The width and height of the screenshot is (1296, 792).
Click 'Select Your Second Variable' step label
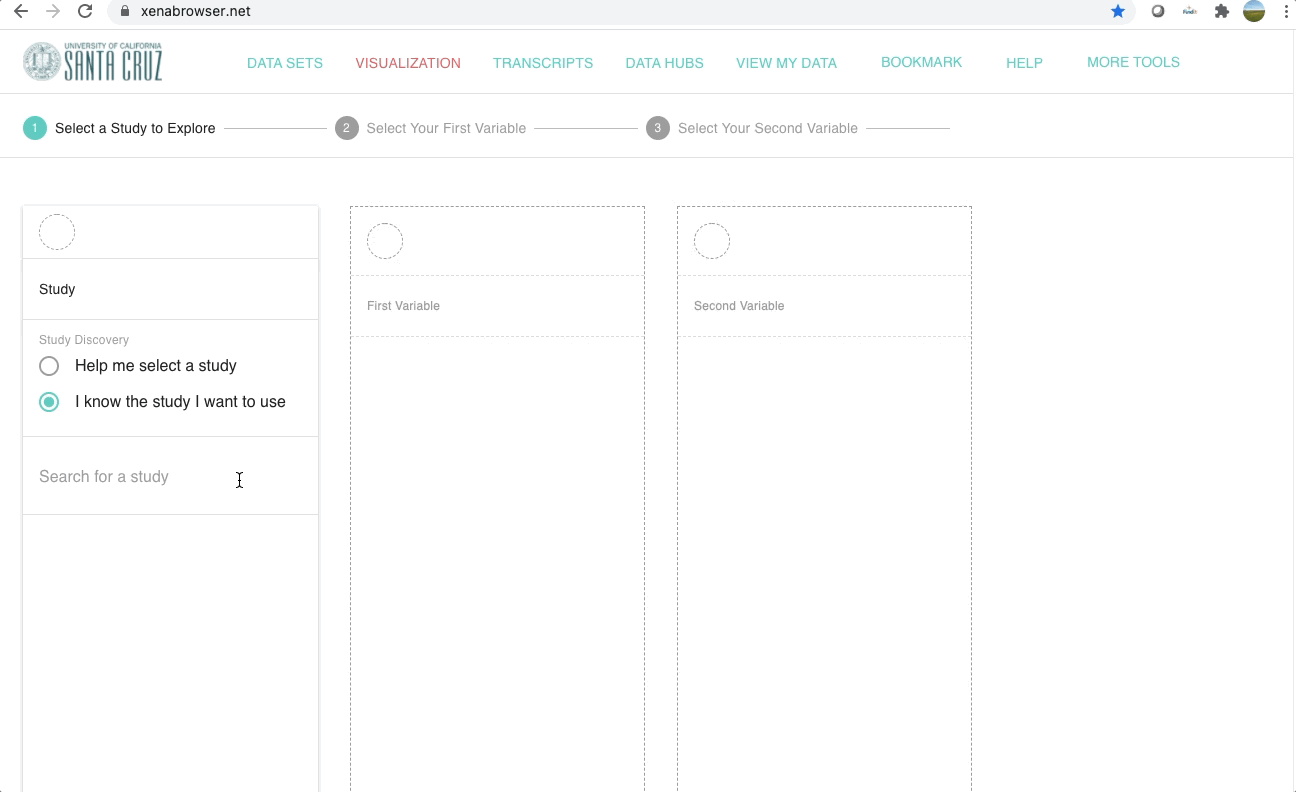768,128
